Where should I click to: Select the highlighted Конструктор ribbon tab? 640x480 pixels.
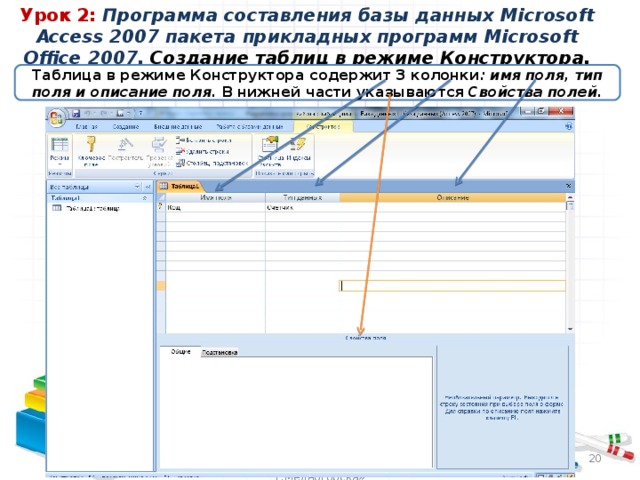click(323, 127)
